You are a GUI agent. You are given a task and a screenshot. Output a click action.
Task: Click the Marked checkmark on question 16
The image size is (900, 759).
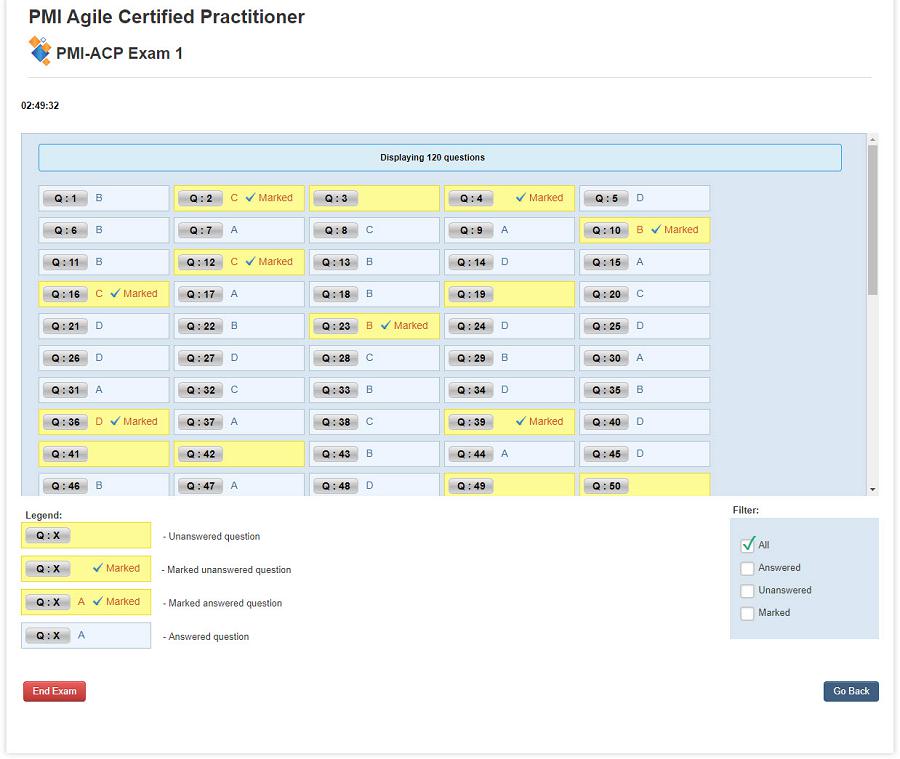pos(115,294)
